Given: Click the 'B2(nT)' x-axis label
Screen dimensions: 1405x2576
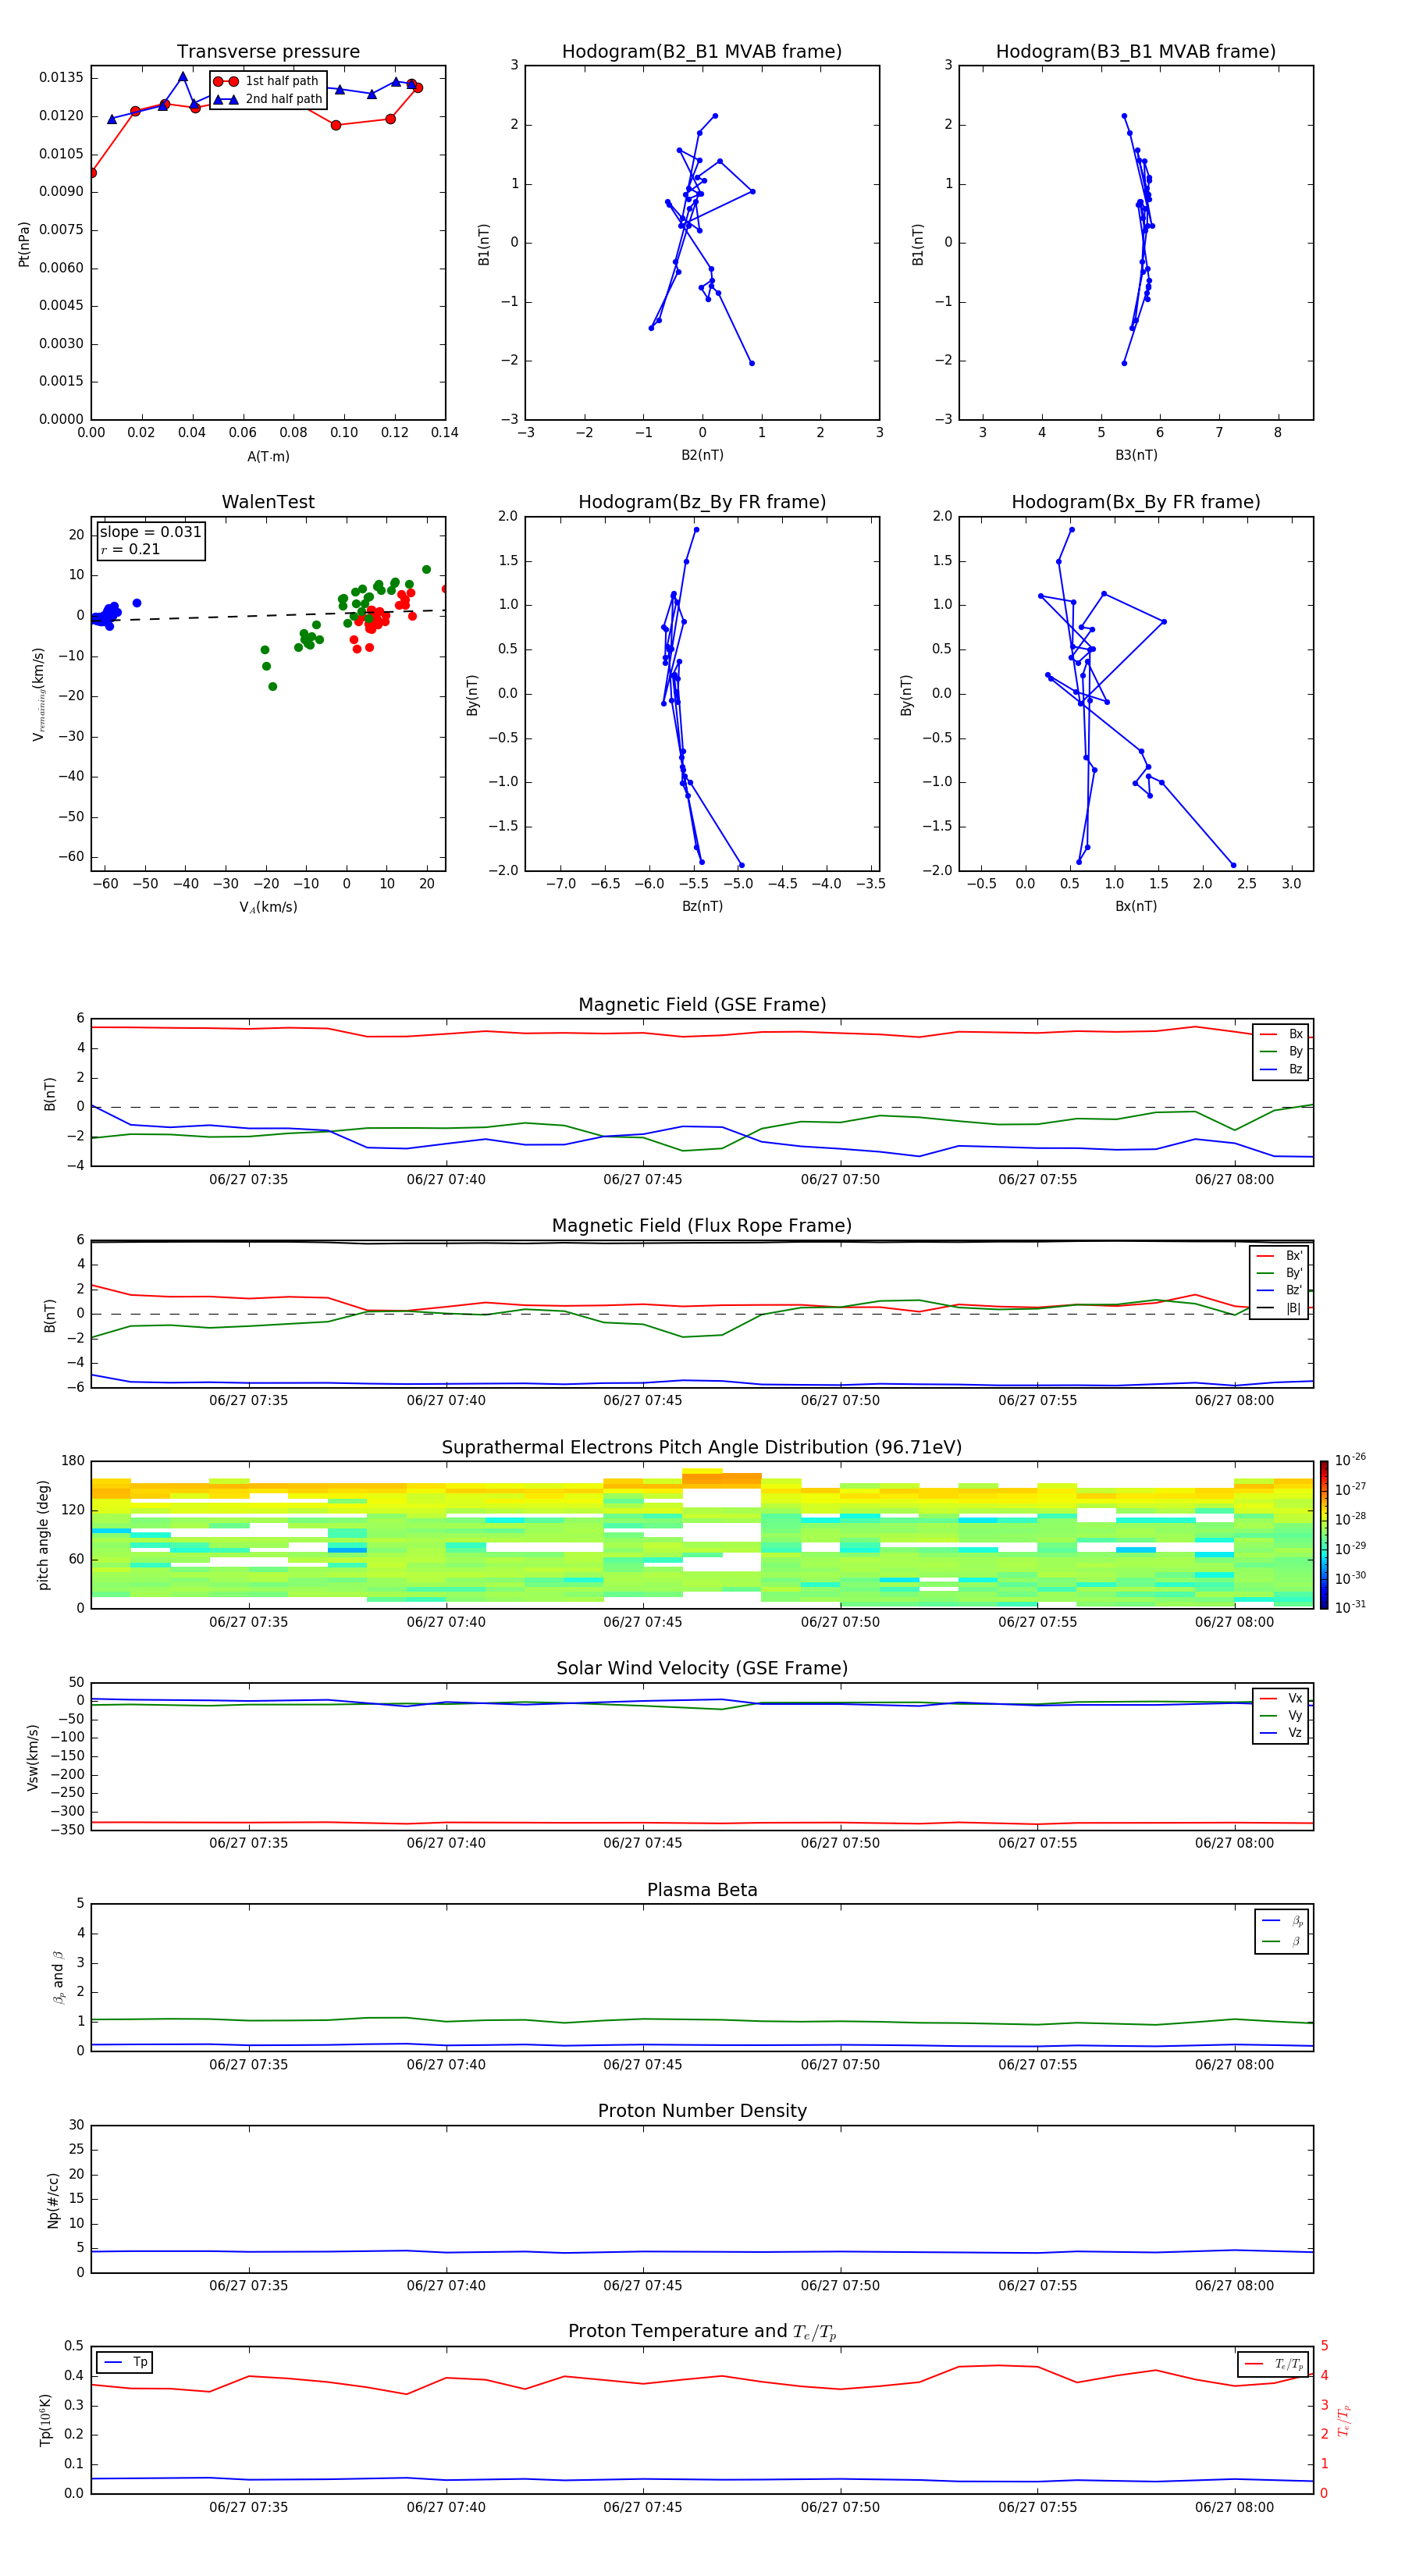Looking at the screenshot, I should coord(702,456).
